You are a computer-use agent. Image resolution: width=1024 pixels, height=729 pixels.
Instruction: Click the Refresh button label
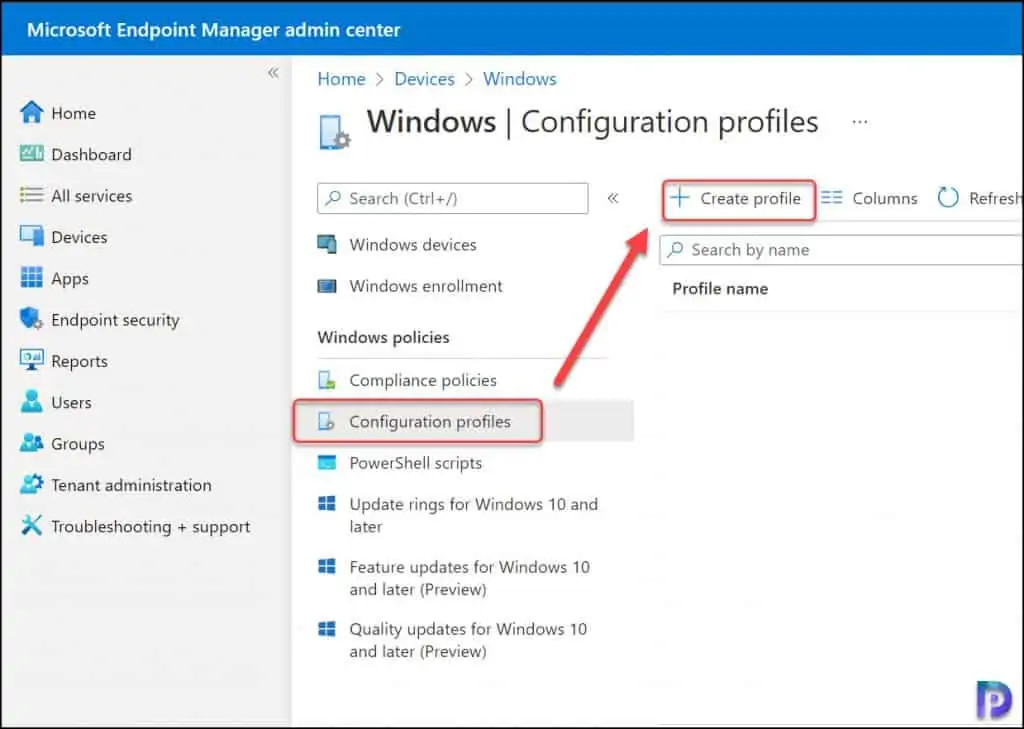[995, 198]
